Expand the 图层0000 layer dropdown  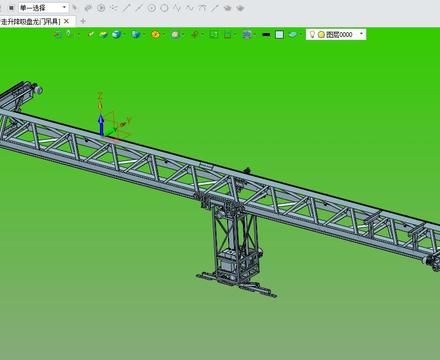pyautogui.click(x=361, y=34)
